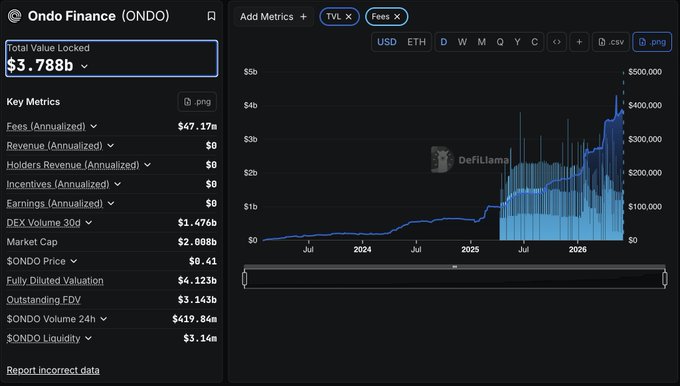Screen dimensions: 680x386
Task: Click the top grip of the range slider
Action: (454, 267)
